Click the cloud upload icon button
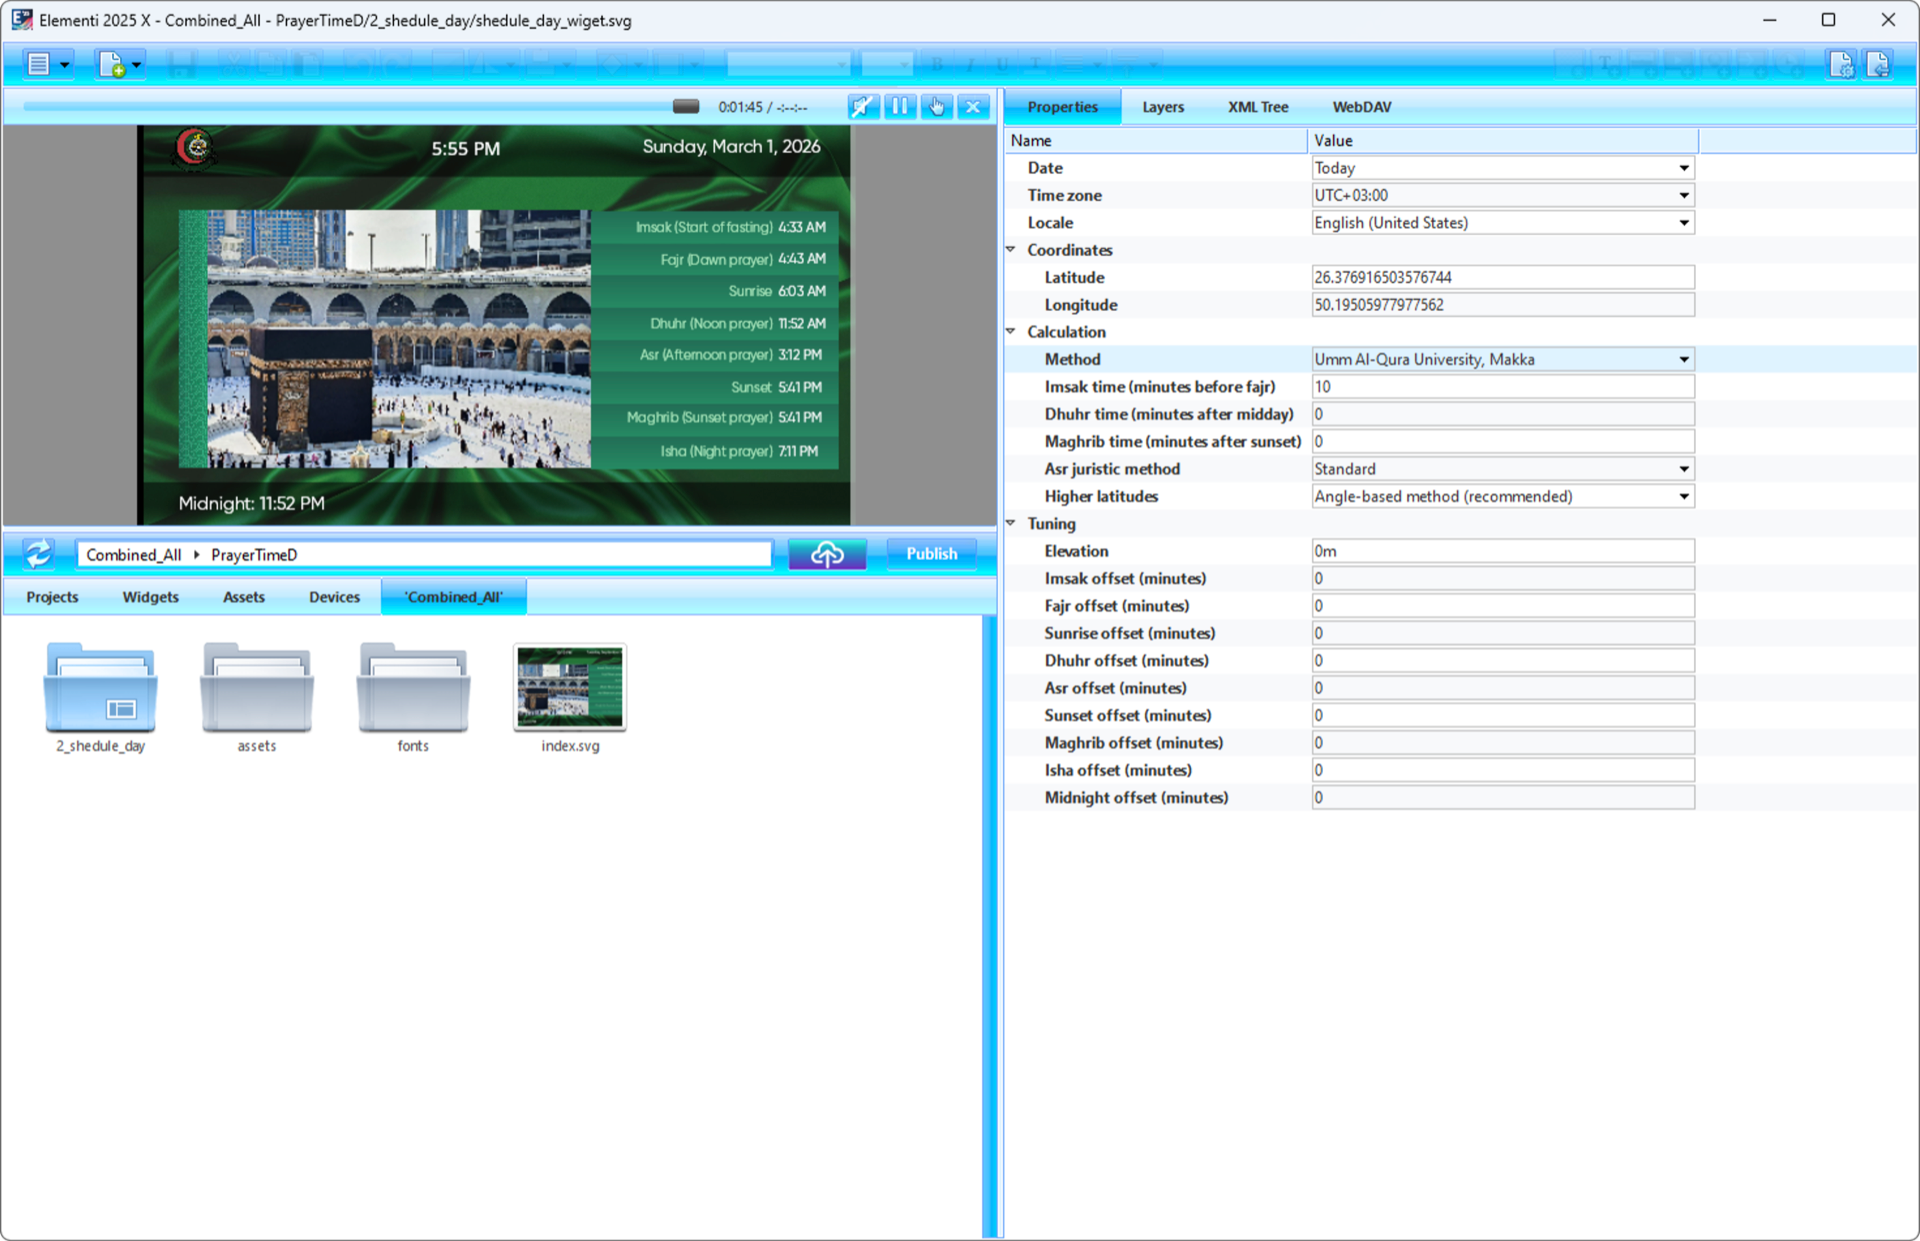Viewport: 1920px width, 1241px height. [826, 553]
